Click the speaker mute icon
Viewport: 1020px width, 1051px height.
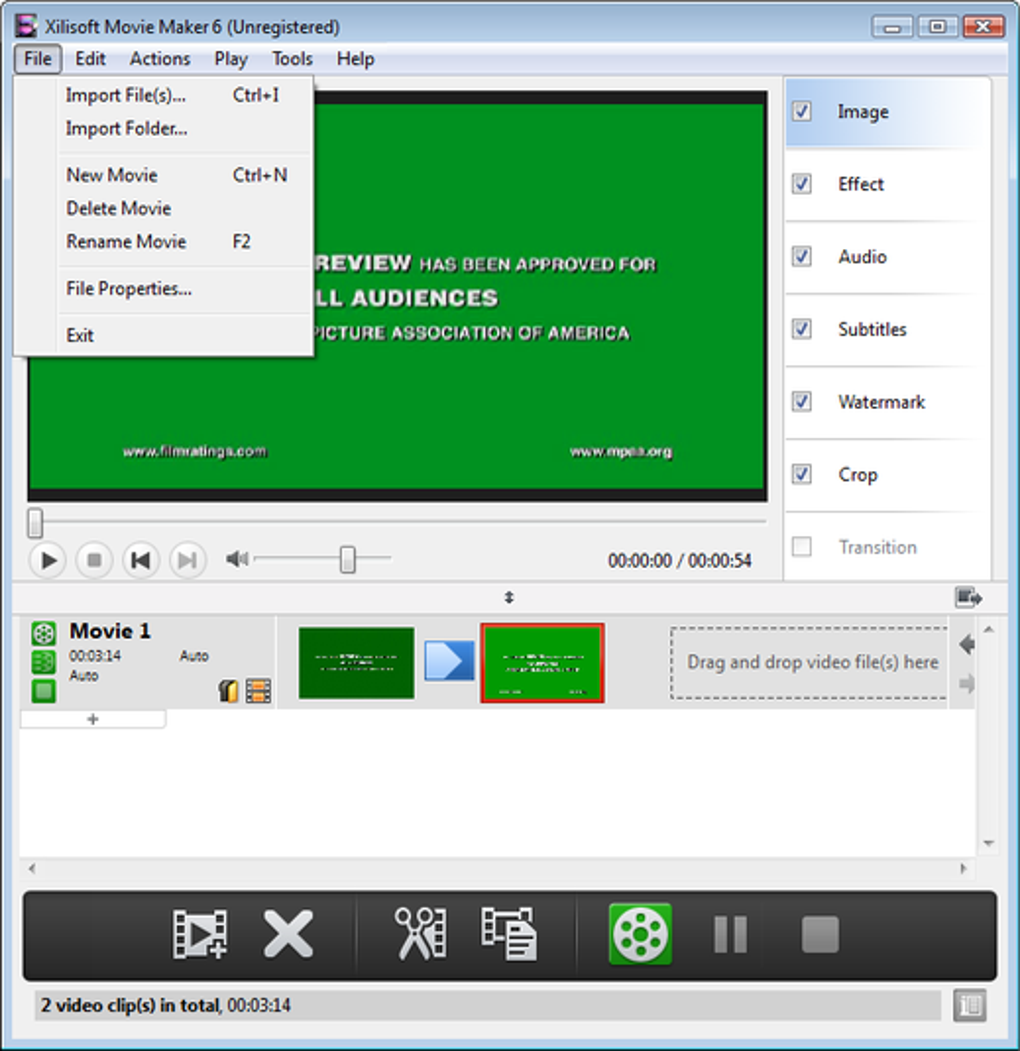click(x=237, y=558)
